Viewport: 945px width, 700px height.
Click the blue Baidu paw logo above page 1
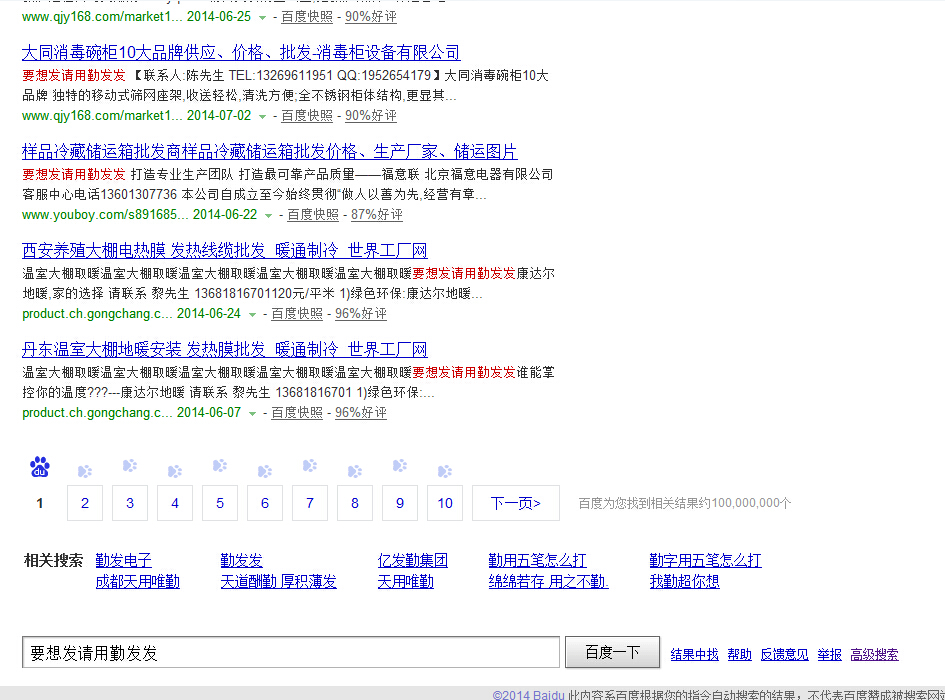point(40,467)
